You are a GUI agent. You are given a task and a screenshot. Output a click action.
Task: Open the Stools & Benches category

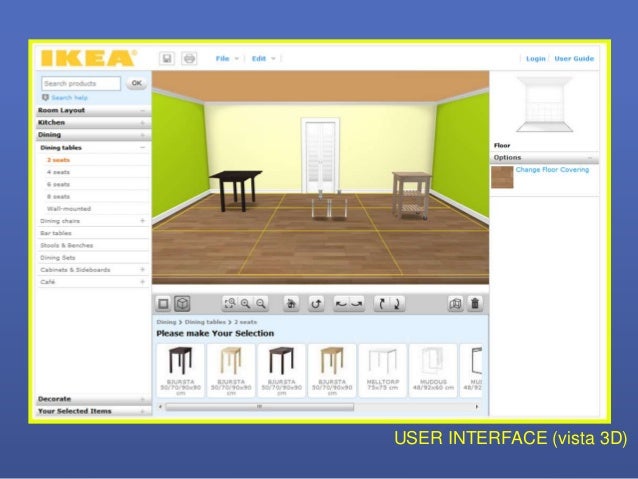point(67,245)
